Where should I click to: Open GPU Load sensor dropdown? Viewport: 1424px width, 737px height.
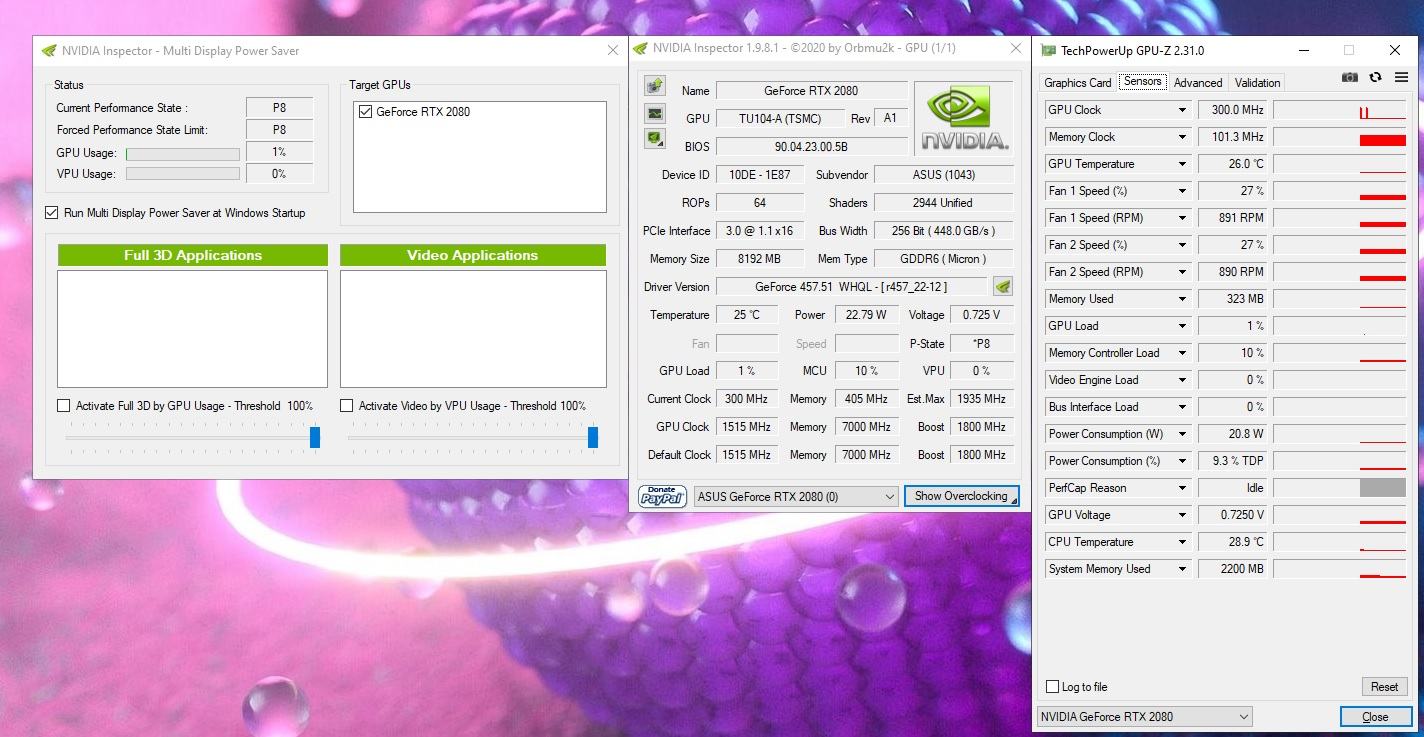tap(1182, 326)
